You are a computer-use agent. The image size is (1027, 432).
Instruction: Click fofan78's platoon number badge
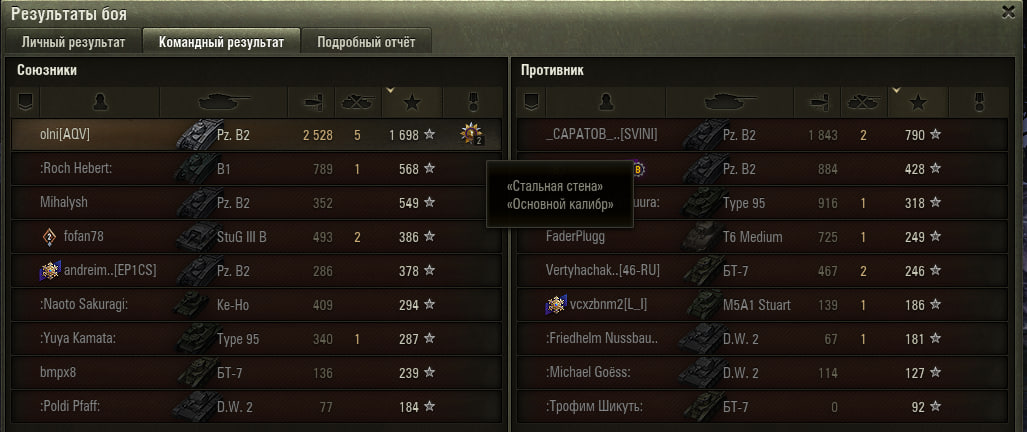[x=50, y=236]
